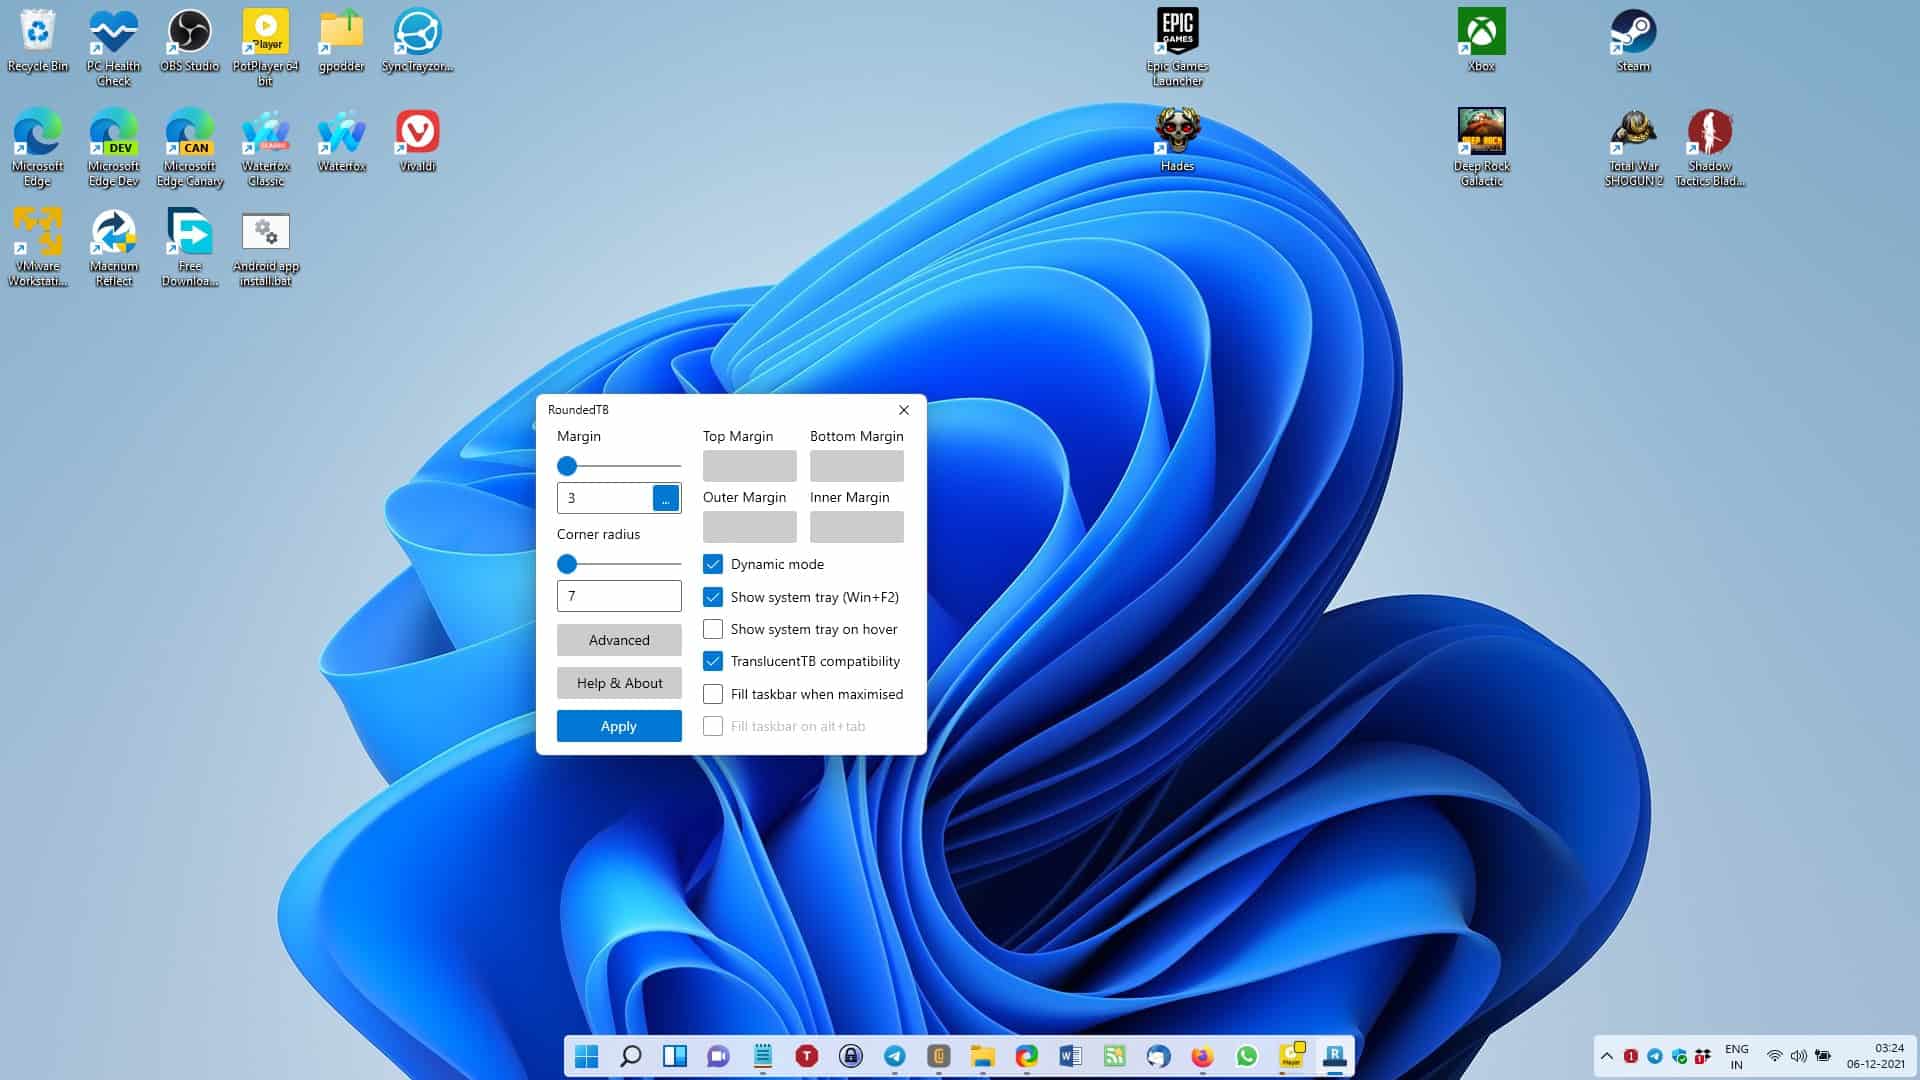Viewport: 1920px width, 1080px height.
Task: Open Teams Chat from taskbar
Action: coord(719,1056)
